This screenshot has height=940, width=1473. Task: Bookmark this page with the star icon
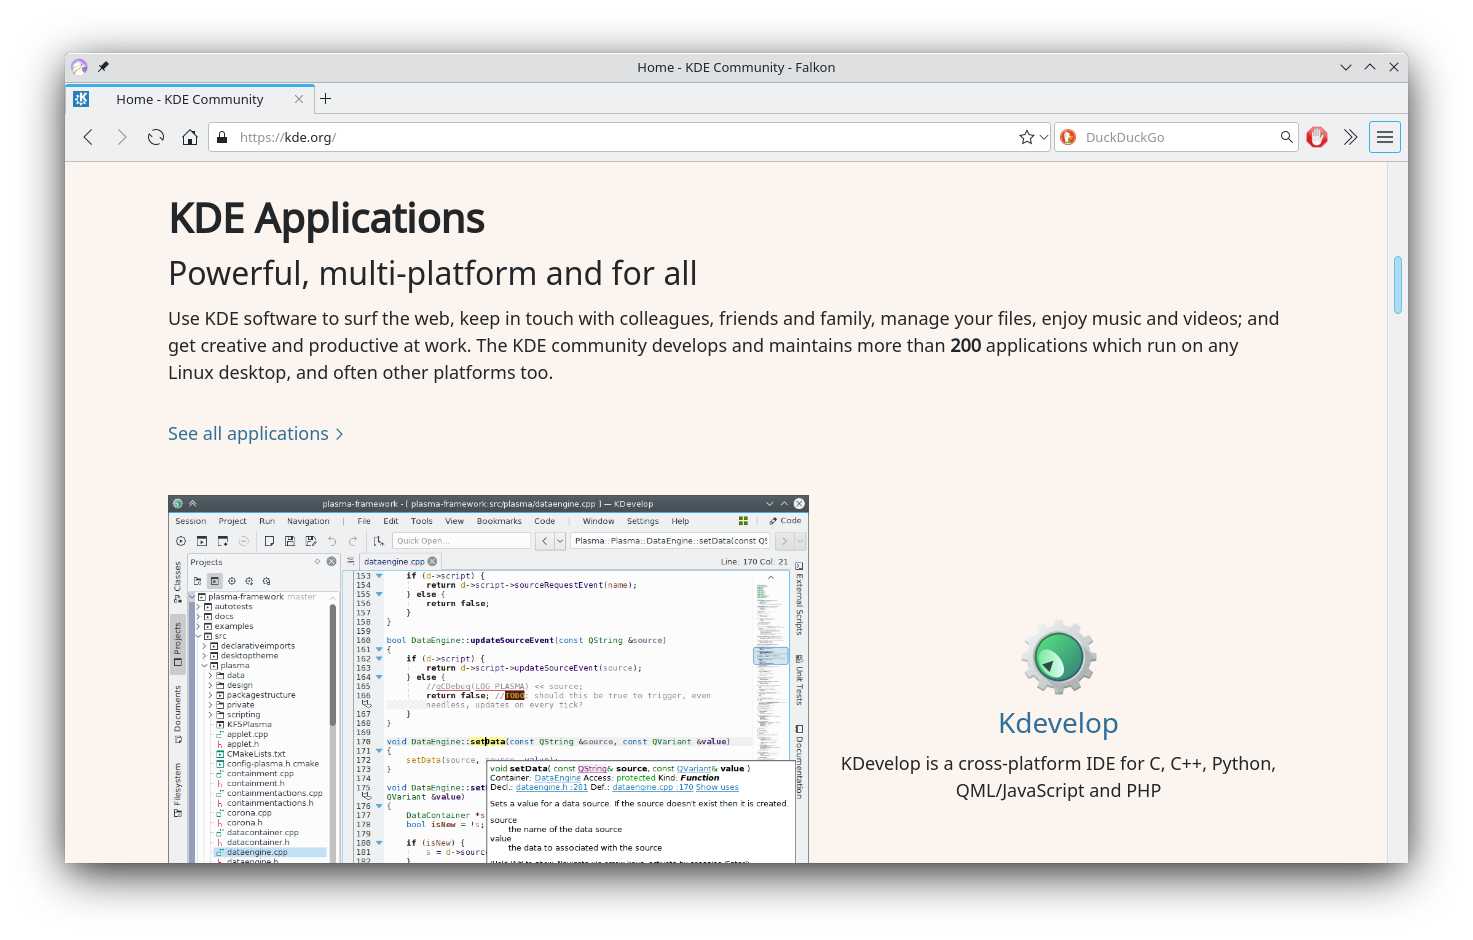(1026, 137)
